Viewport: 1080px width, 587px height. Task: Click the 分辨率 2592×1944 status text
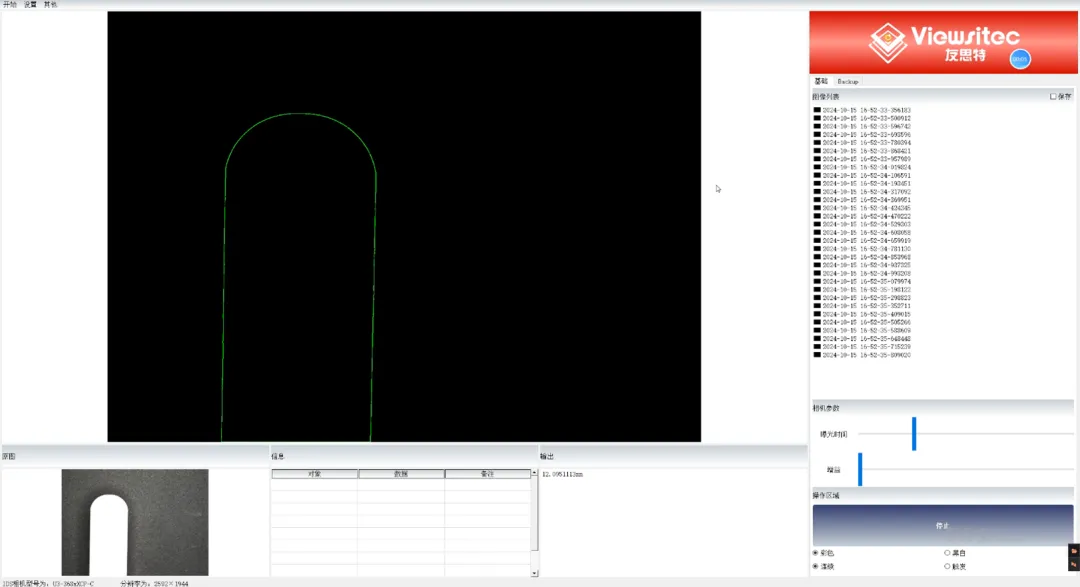154,584
